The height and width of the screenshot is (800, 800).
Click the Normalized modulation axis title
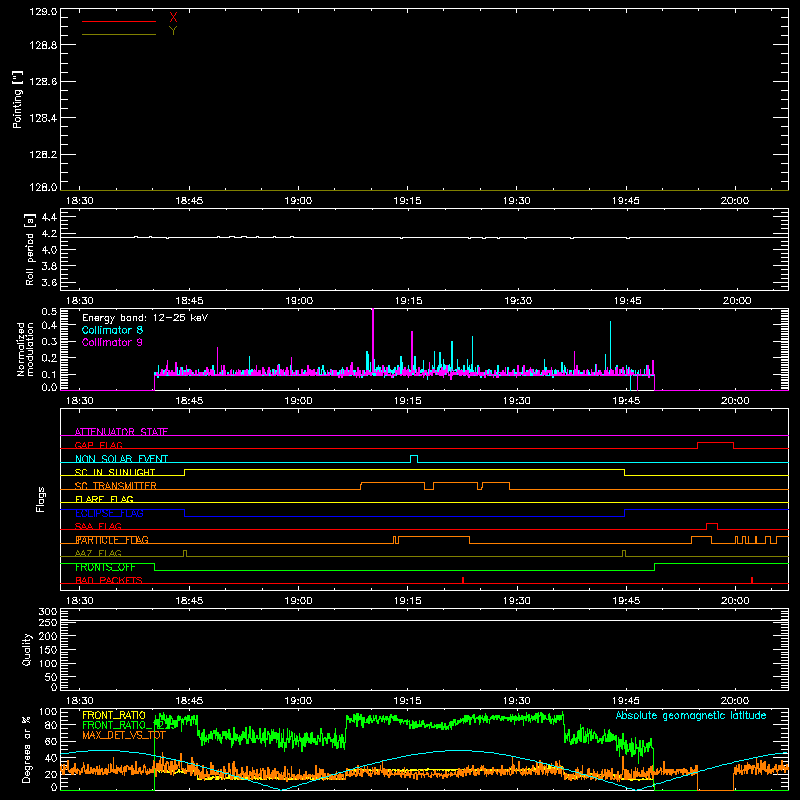[x=25, y=349]
